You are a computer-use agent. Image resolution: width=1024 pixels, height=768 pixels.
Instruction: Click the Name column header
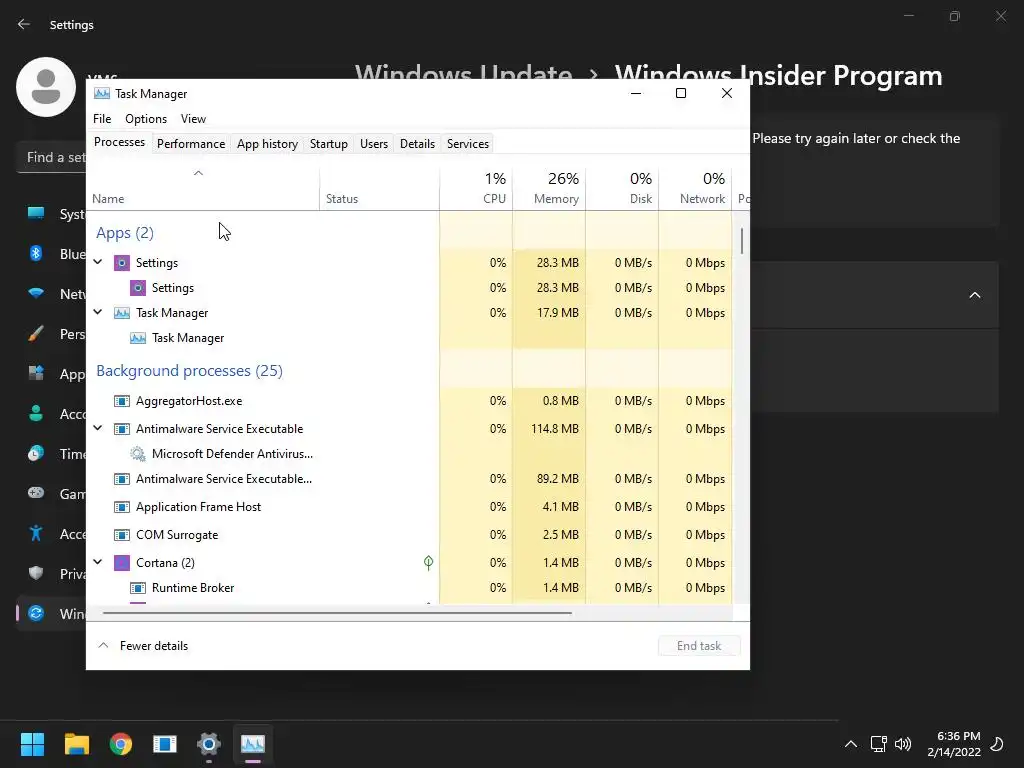tap(203, 188)
